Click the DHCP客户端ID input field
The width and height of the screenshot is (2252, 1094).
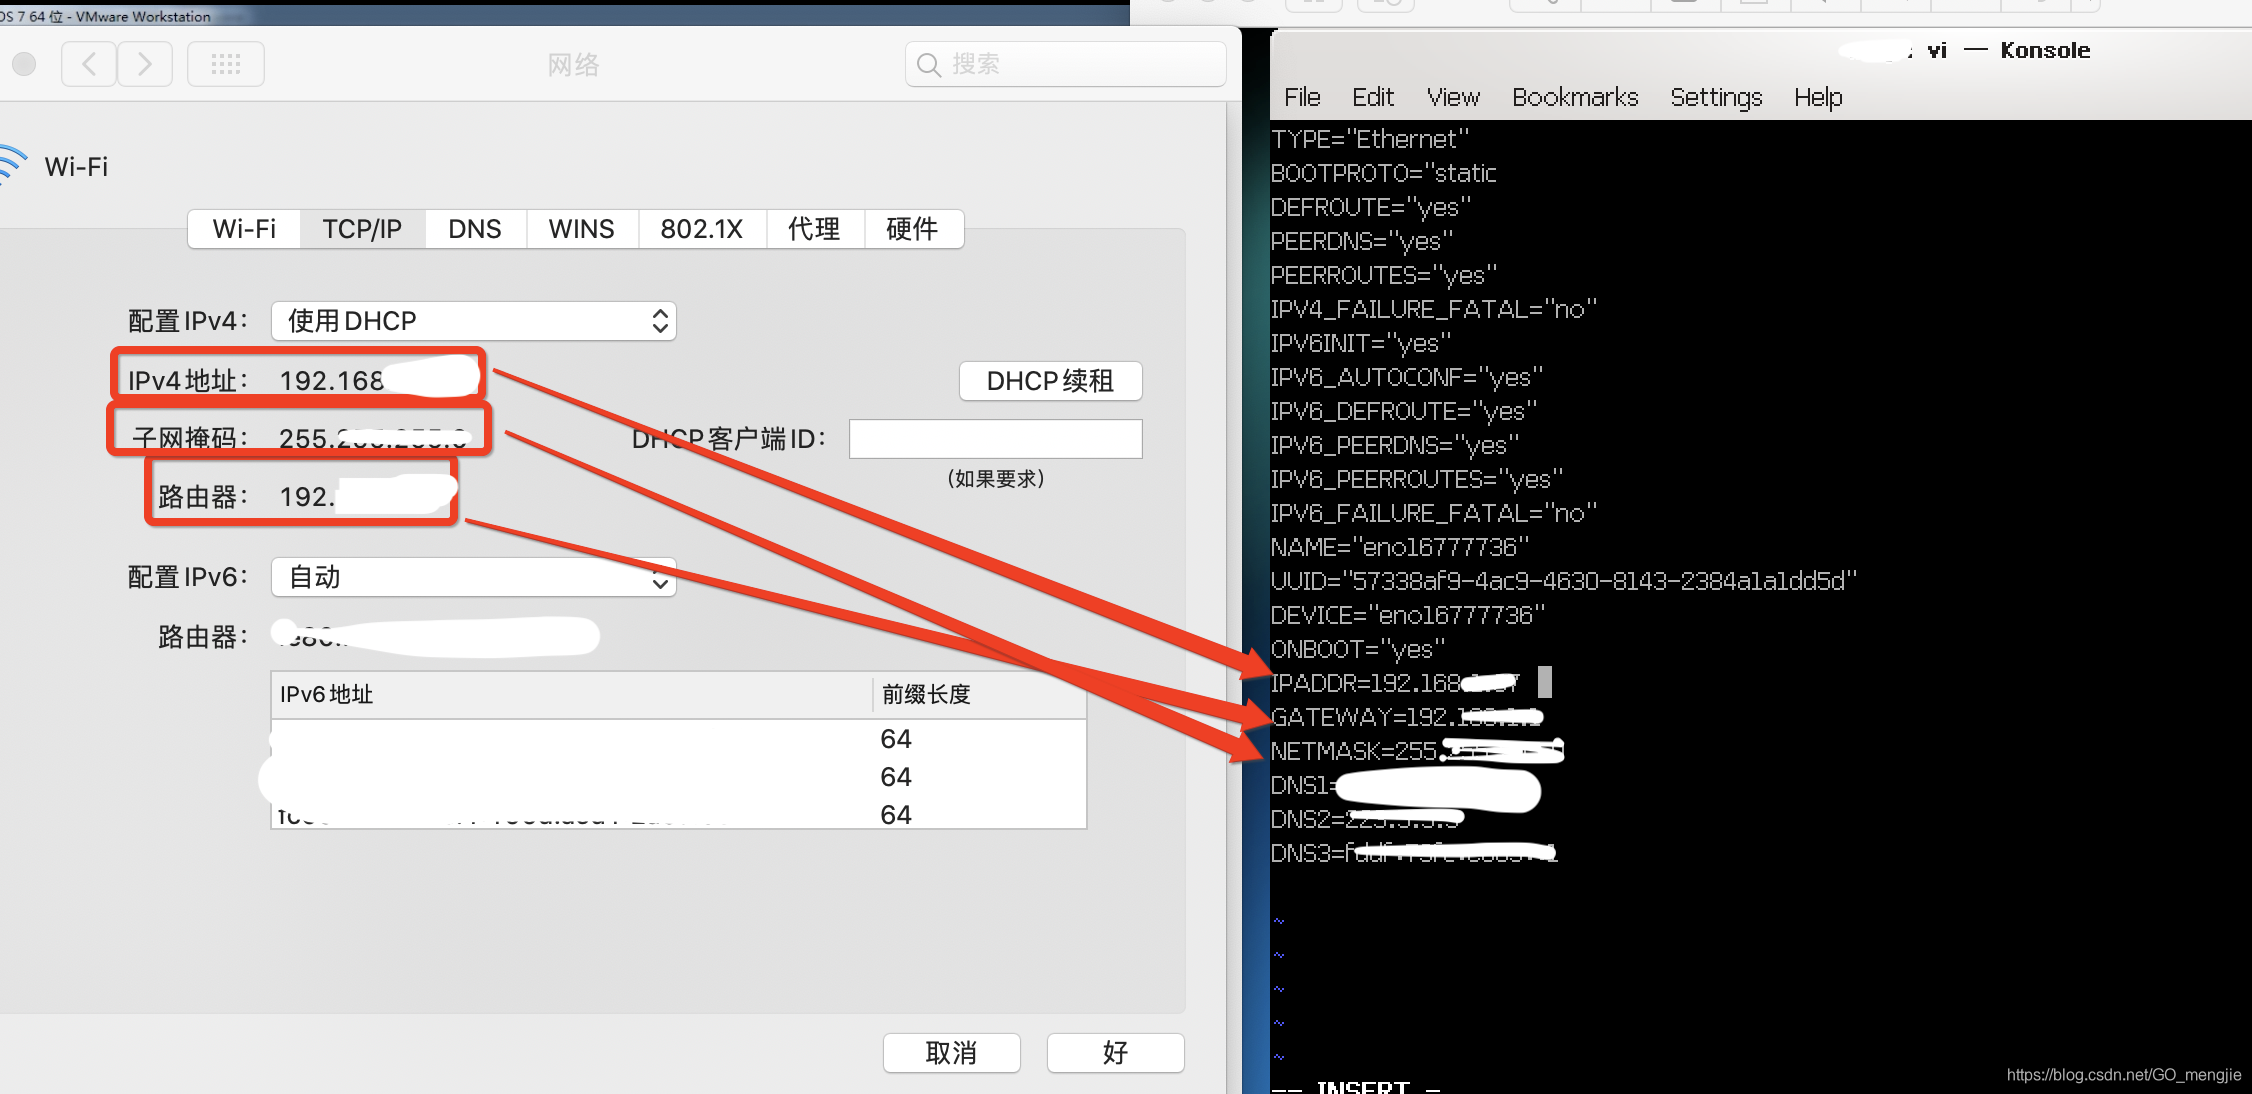995,439
